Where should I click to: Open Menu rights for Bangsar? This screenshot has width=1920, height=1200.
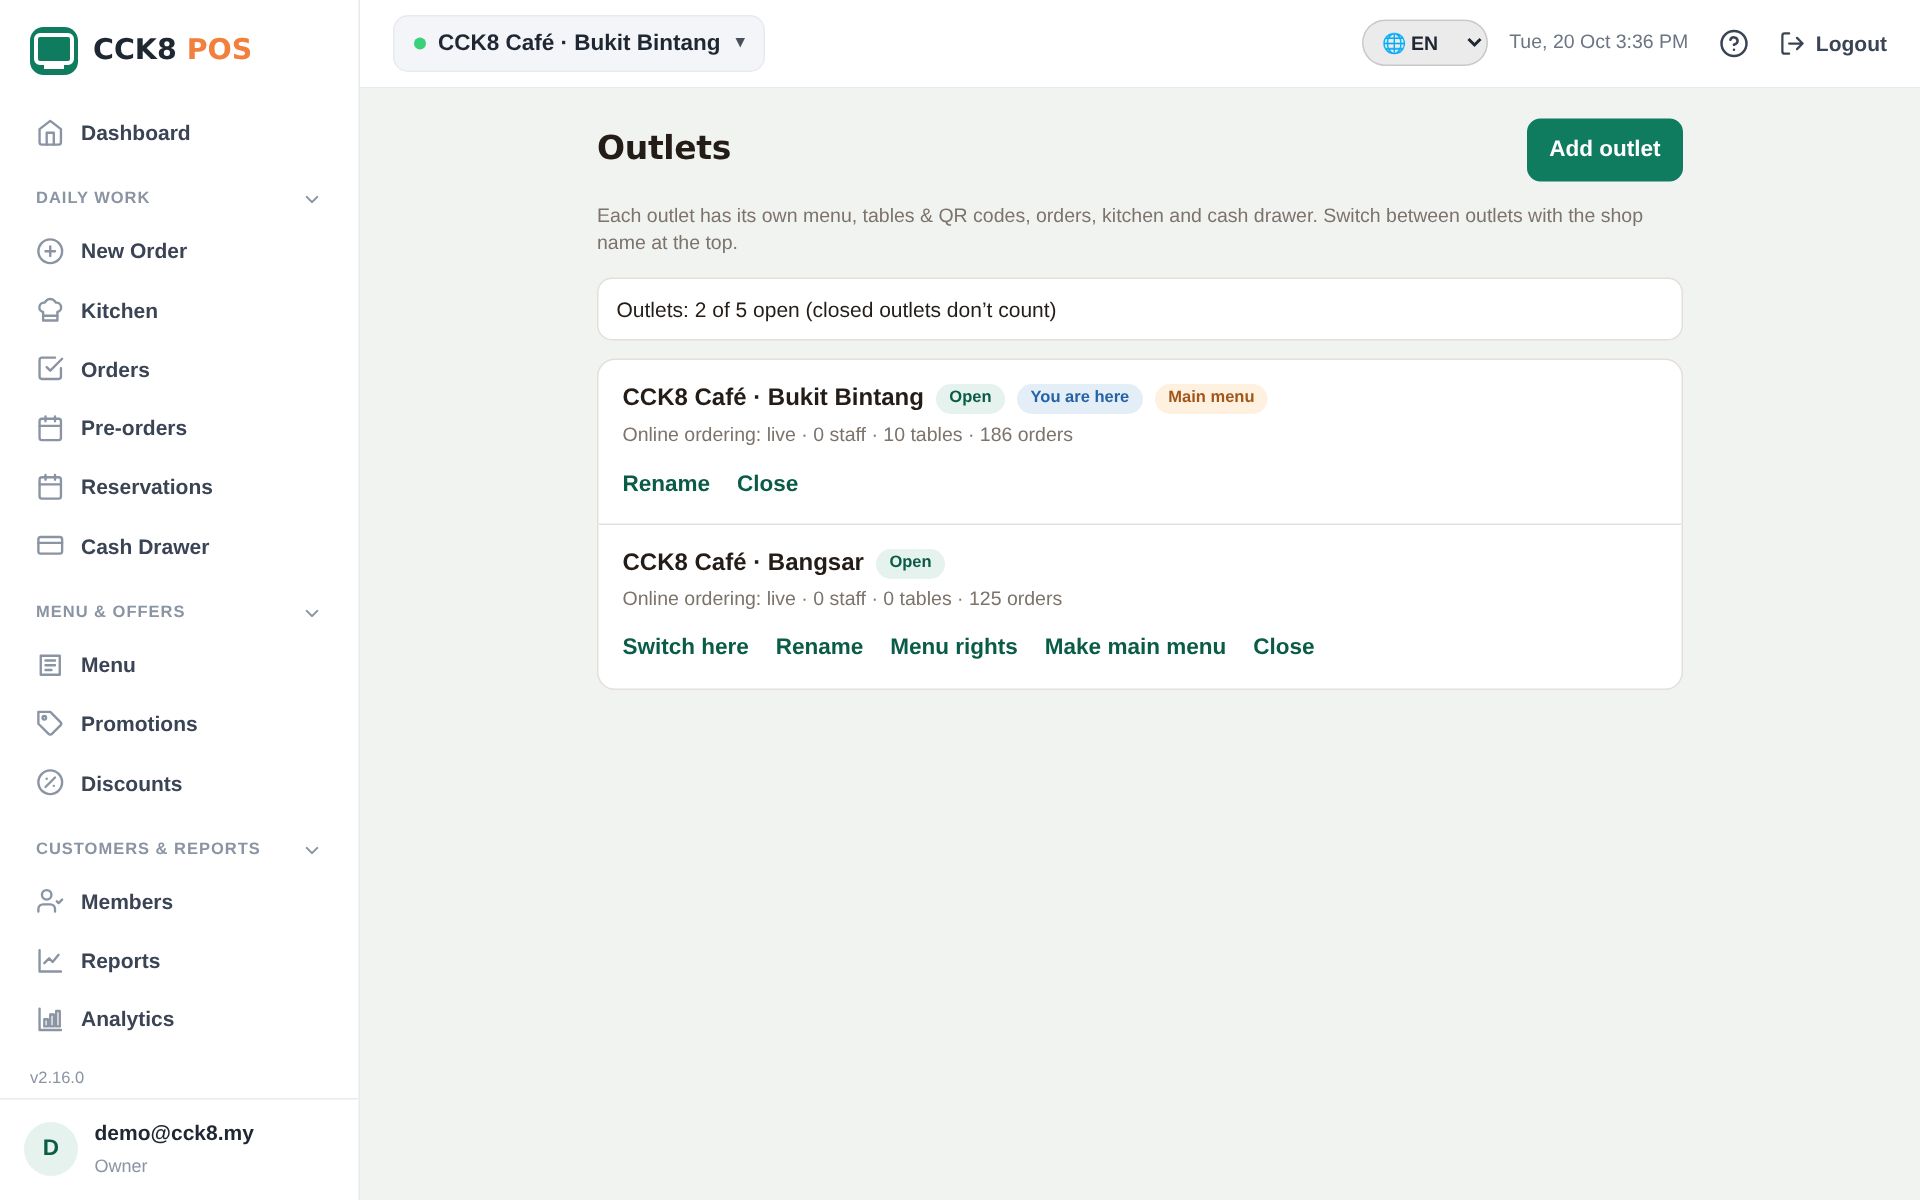[x=953, y=647]
